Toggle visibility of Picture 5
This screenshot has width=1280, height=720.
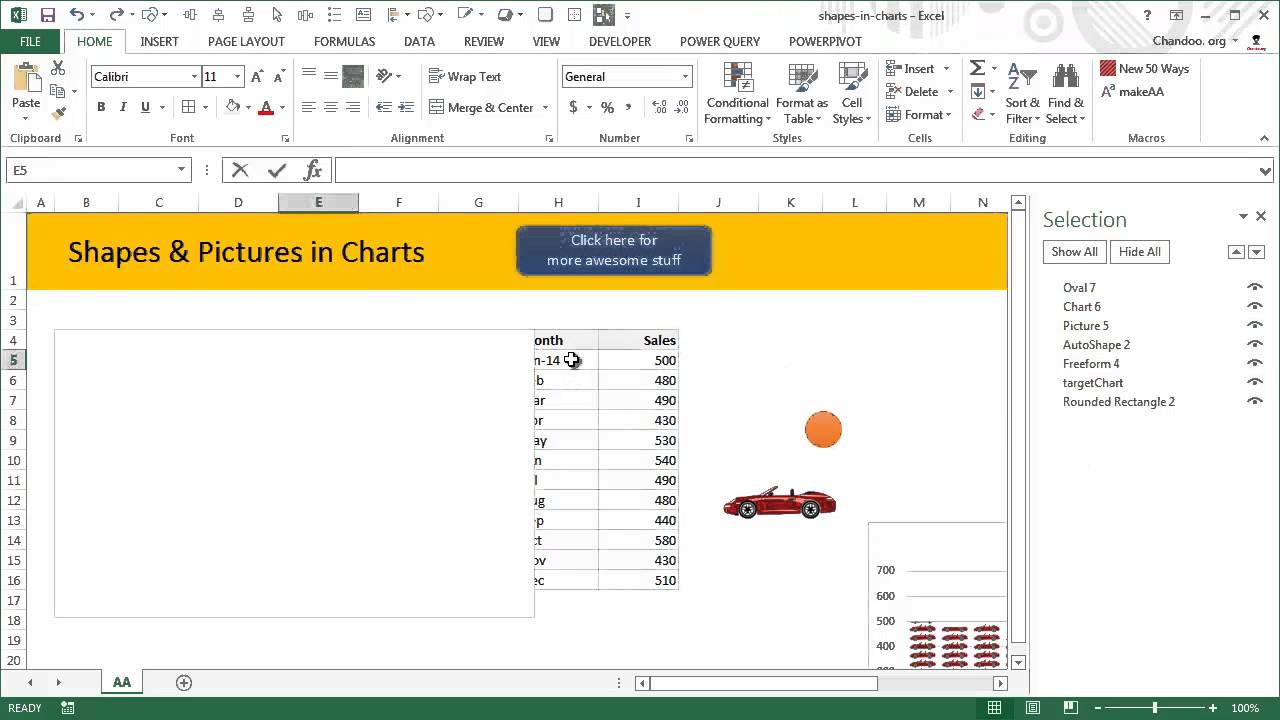(1254, 325)
